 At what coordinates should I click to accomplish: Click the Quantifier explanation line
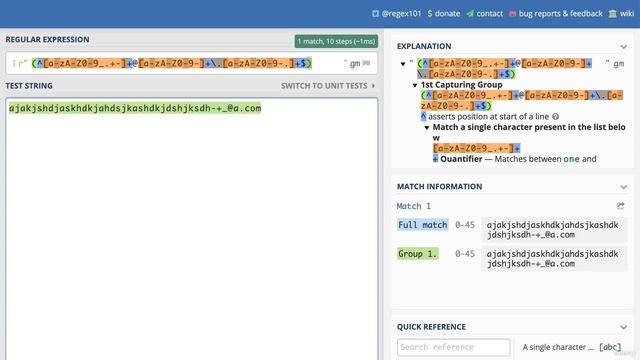point(514,159)
